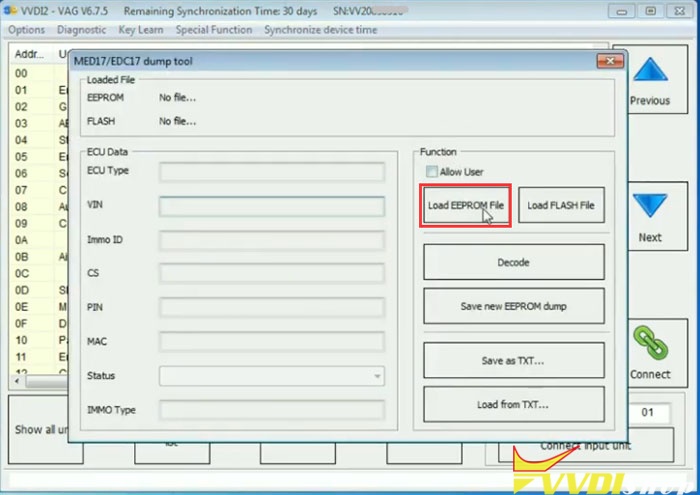Click into the IMMO Type field
The height and width of the screenshot is (495, 700).
click(x=271, y=410)
